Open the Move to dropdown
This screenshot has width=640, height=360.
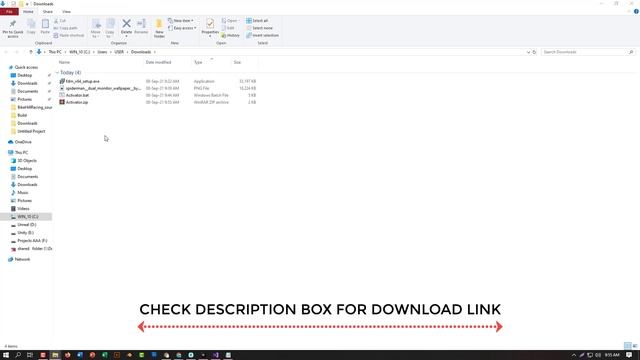[x=96, y=29]
